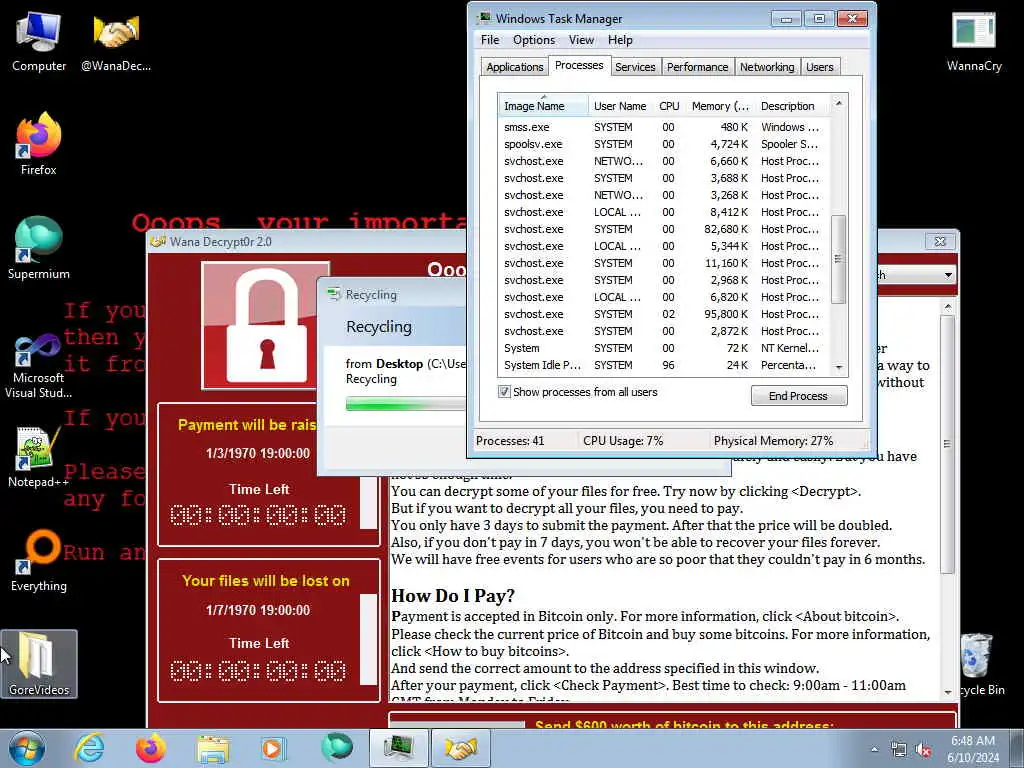Click files lost countdown bar

click(x=369, y=639)
